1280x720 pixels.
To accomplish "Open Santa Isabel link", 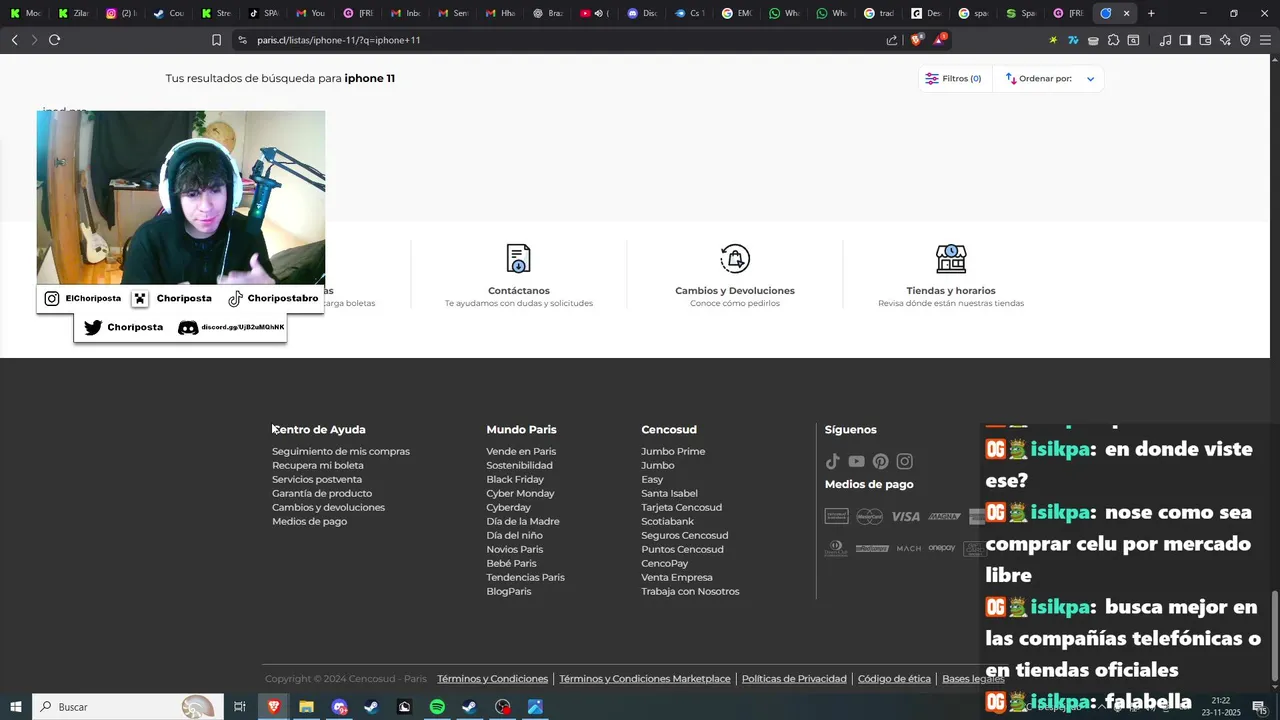I will [x=670, y=493].
